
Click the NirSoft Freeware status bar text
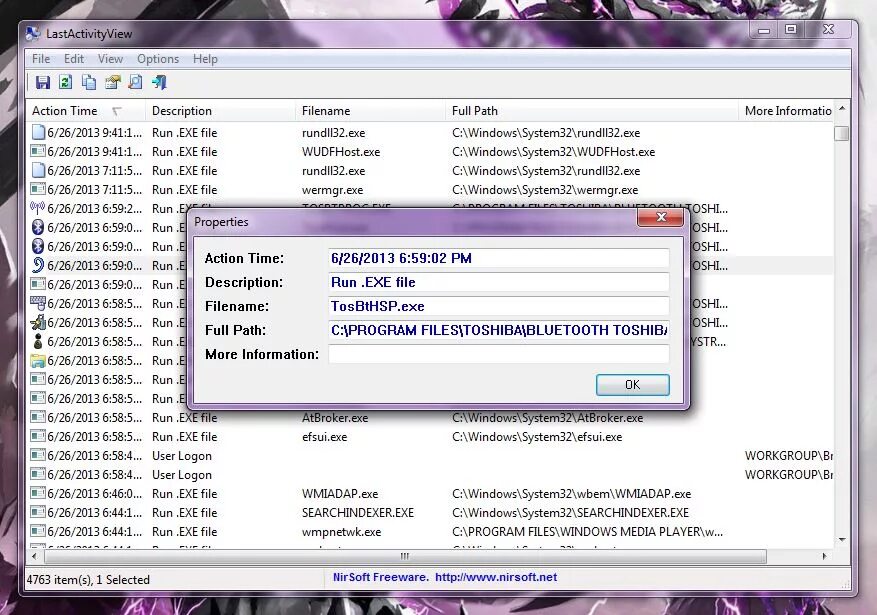point(380,577)
